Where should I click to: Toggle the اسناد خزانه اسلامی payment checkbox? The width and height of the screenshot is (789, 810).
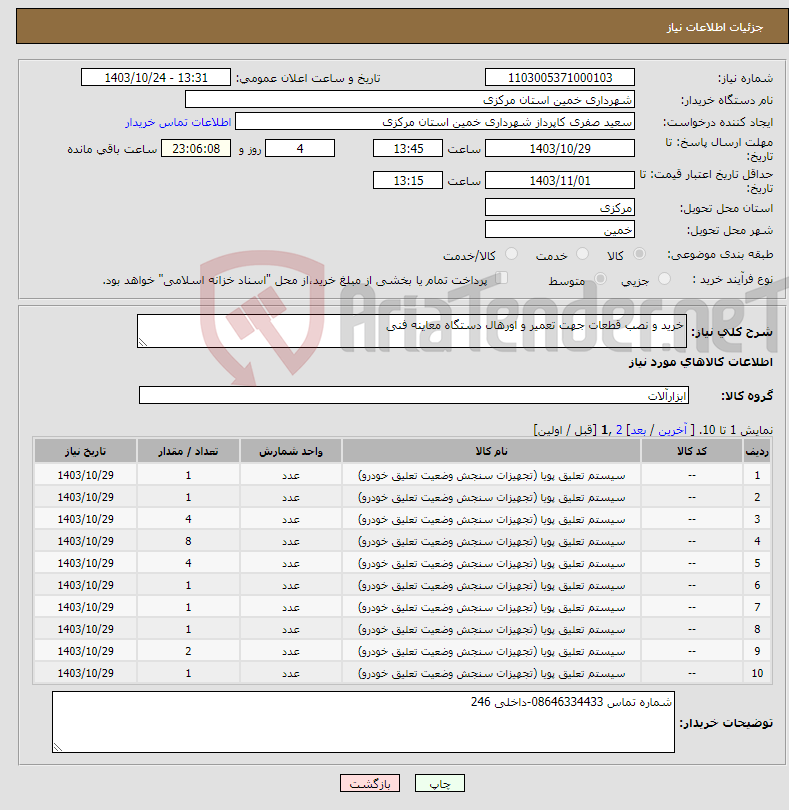[x=502, y=278]
